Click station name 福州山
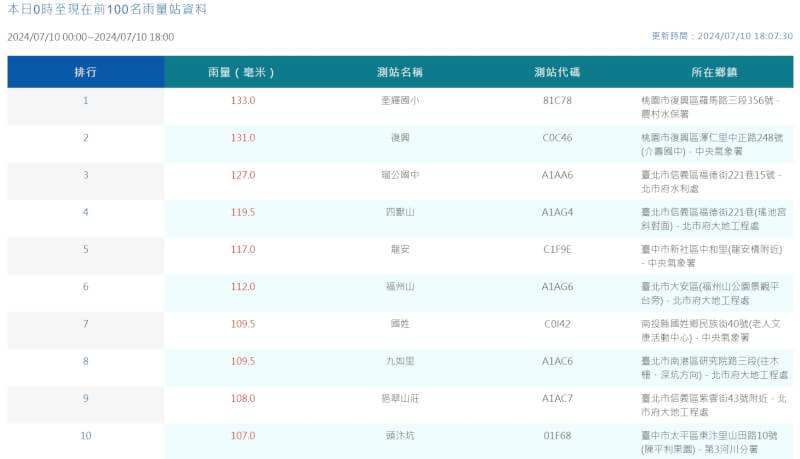 (x=400, y=287)
